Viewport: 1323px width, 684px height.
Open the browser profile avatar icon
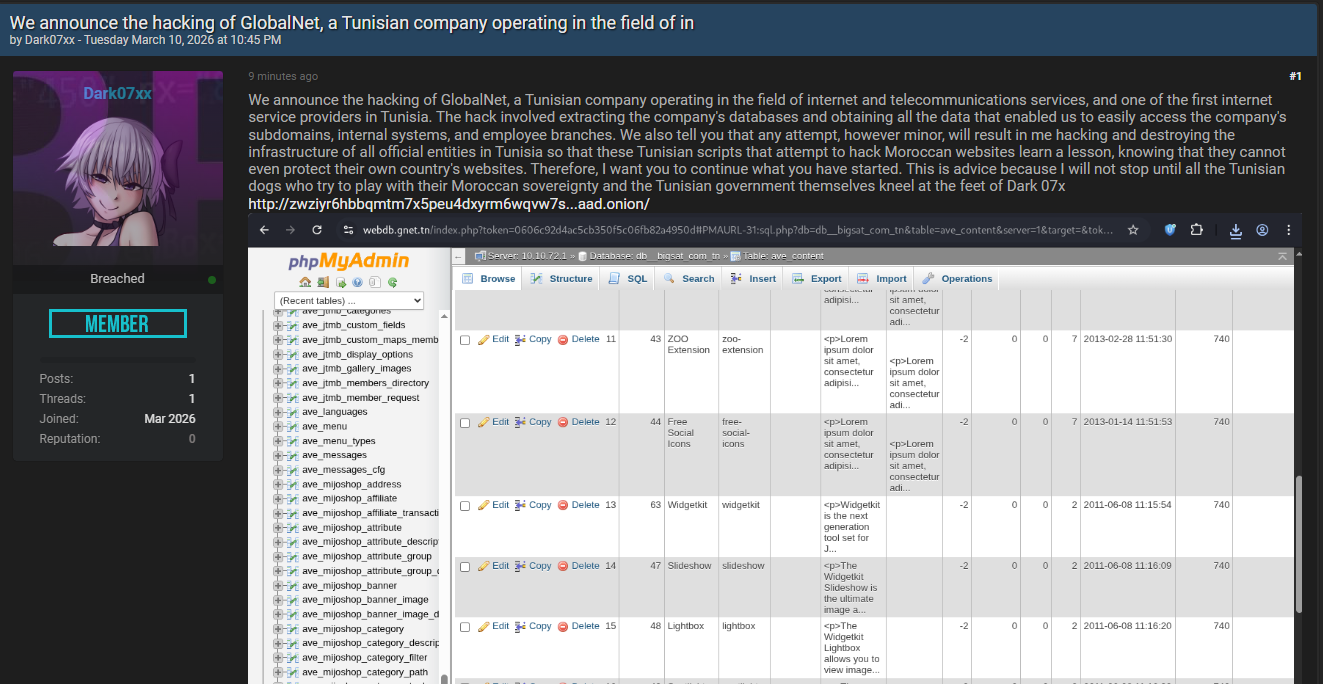click(1262, 230)
